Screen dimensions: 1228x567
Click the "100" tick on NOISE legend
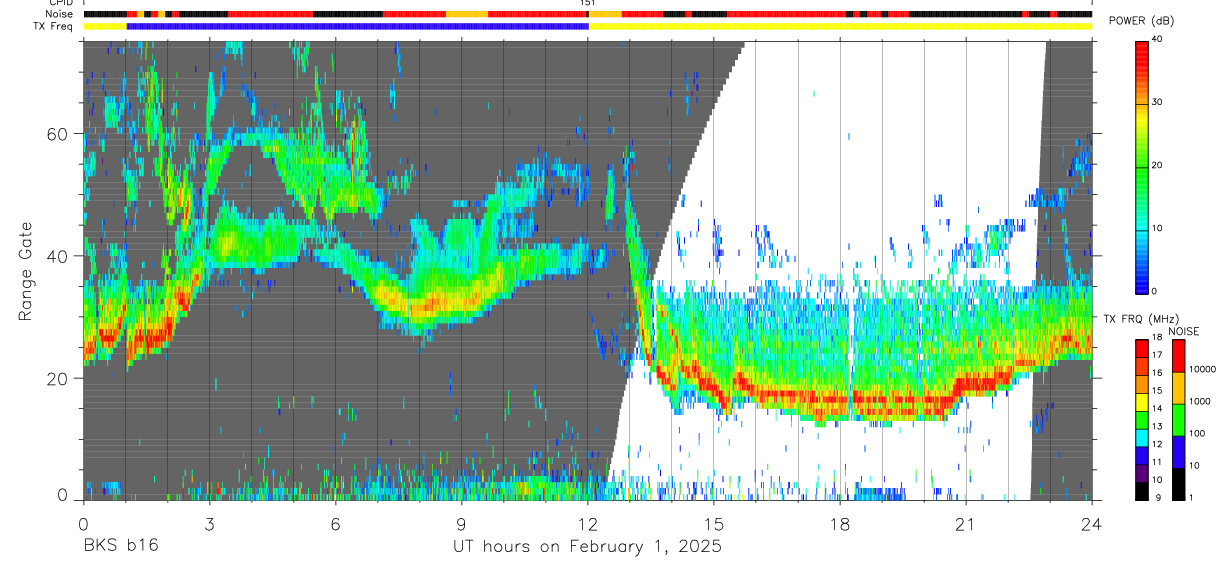(1196, 433)
